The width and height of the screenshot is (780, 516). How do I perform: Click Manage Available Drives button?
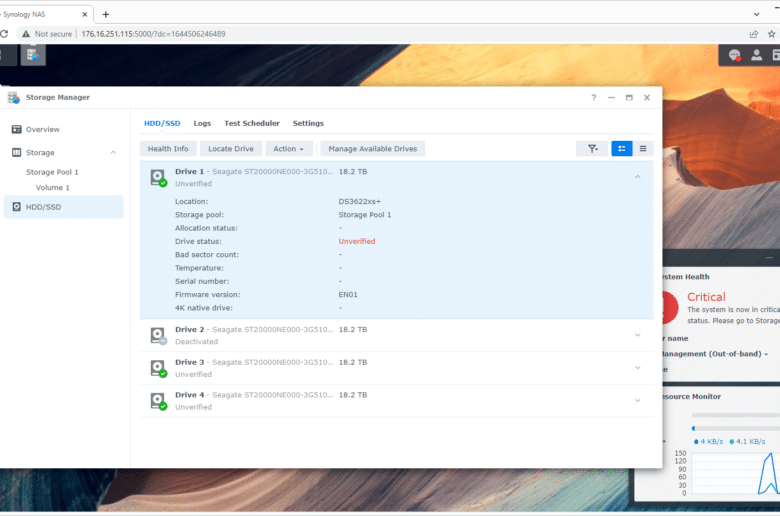[x=373, y=149]
